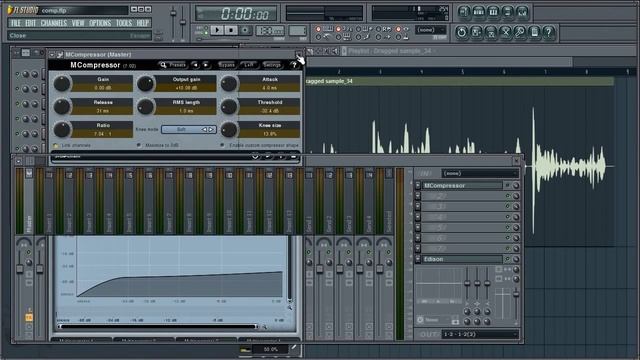Open the TOOLS menu
Screen dimensions: 640x360
[124, 23]
